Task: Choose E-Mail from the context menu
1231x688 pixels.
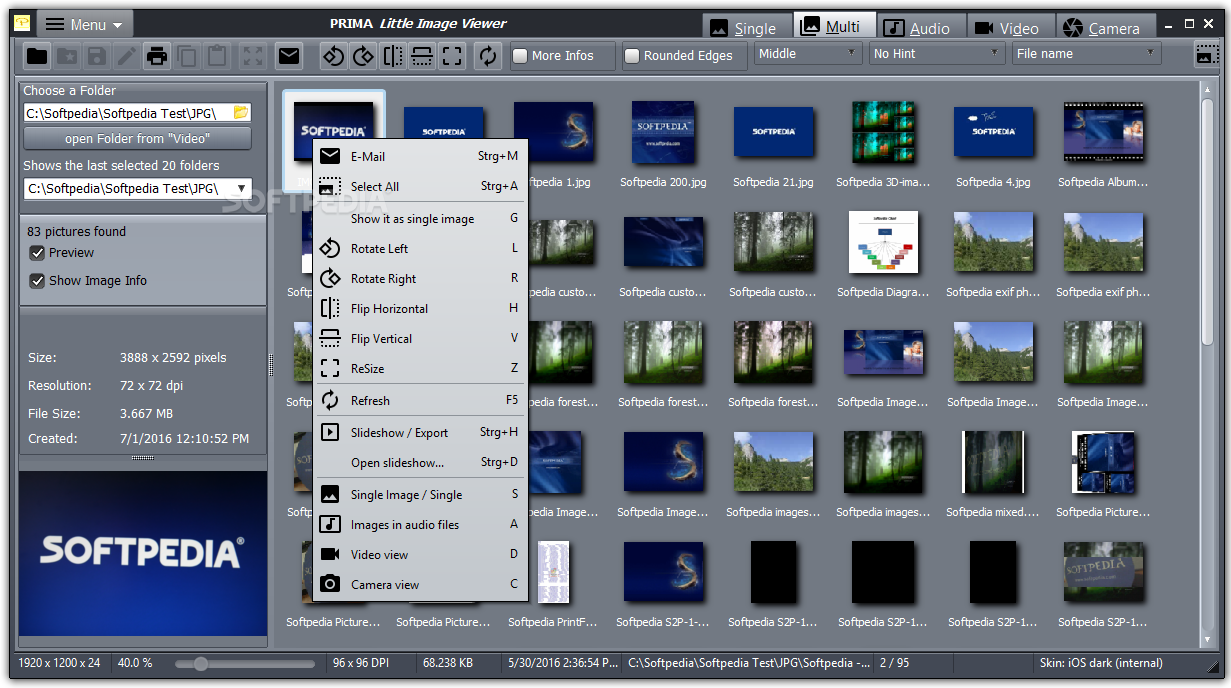Action: (x=420, y=156)
